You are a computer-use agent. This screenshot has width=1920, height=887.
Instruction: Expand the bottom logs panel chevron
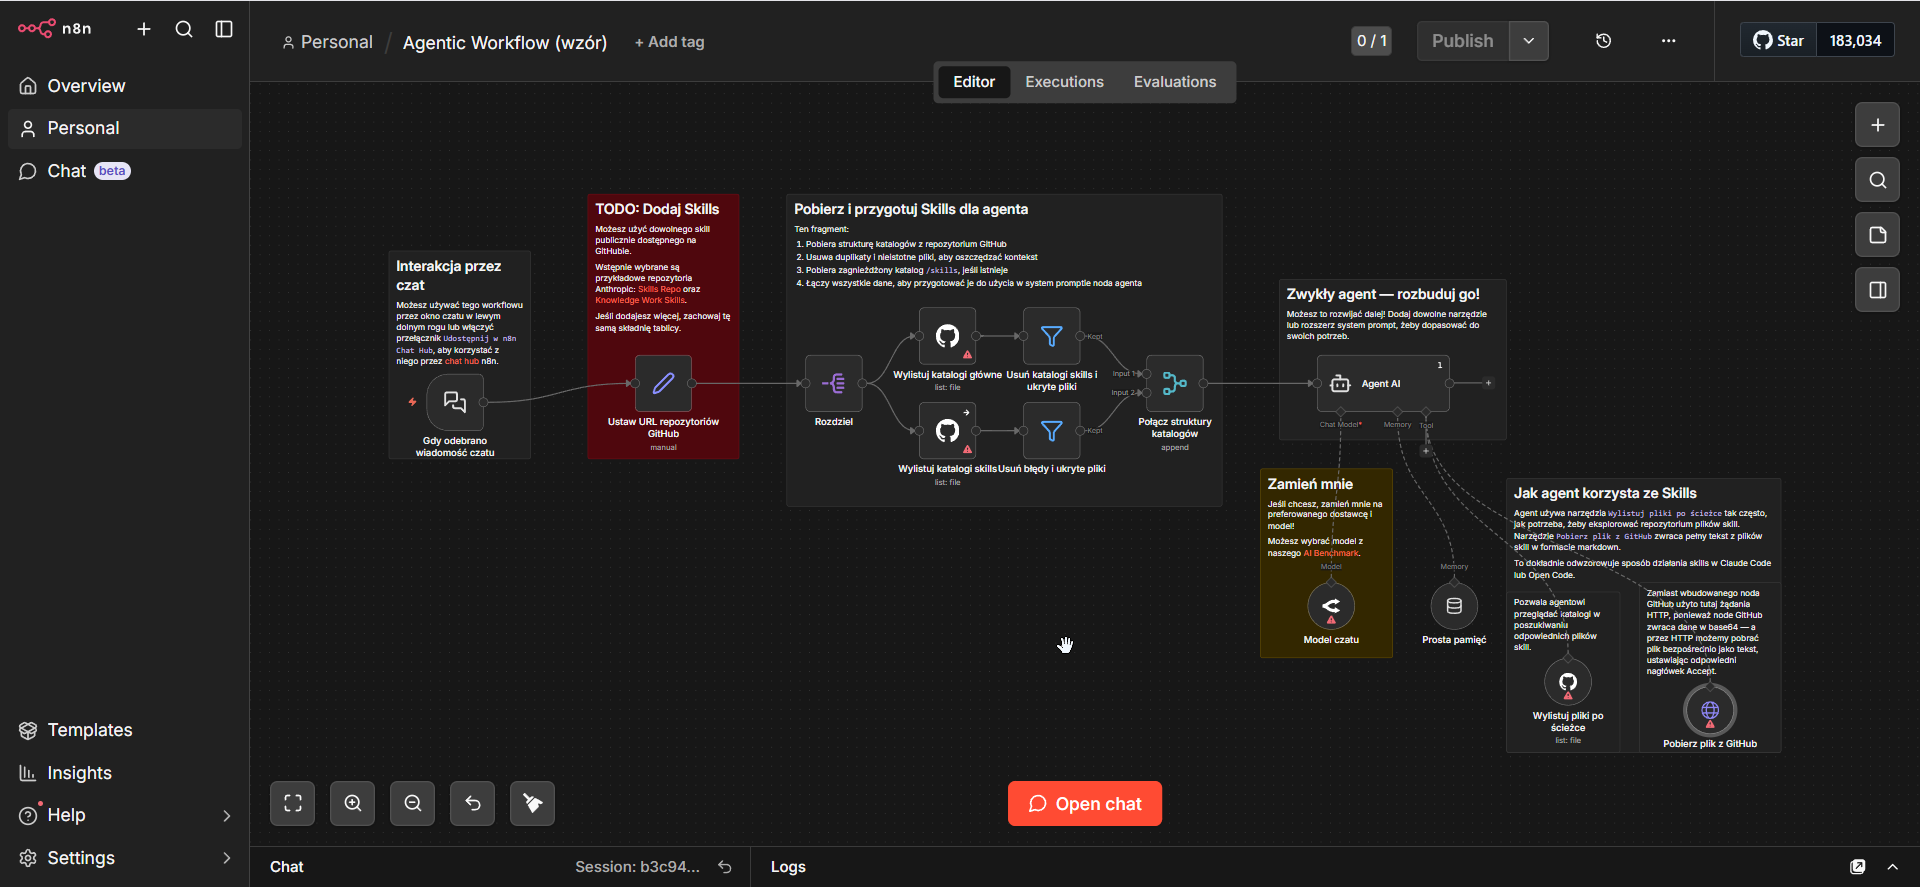coord(1892,867)
